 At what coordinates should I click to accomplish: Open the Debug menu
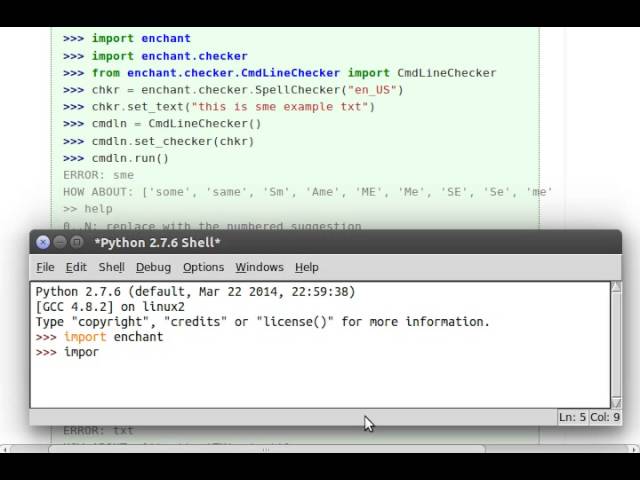pos(153,267)
